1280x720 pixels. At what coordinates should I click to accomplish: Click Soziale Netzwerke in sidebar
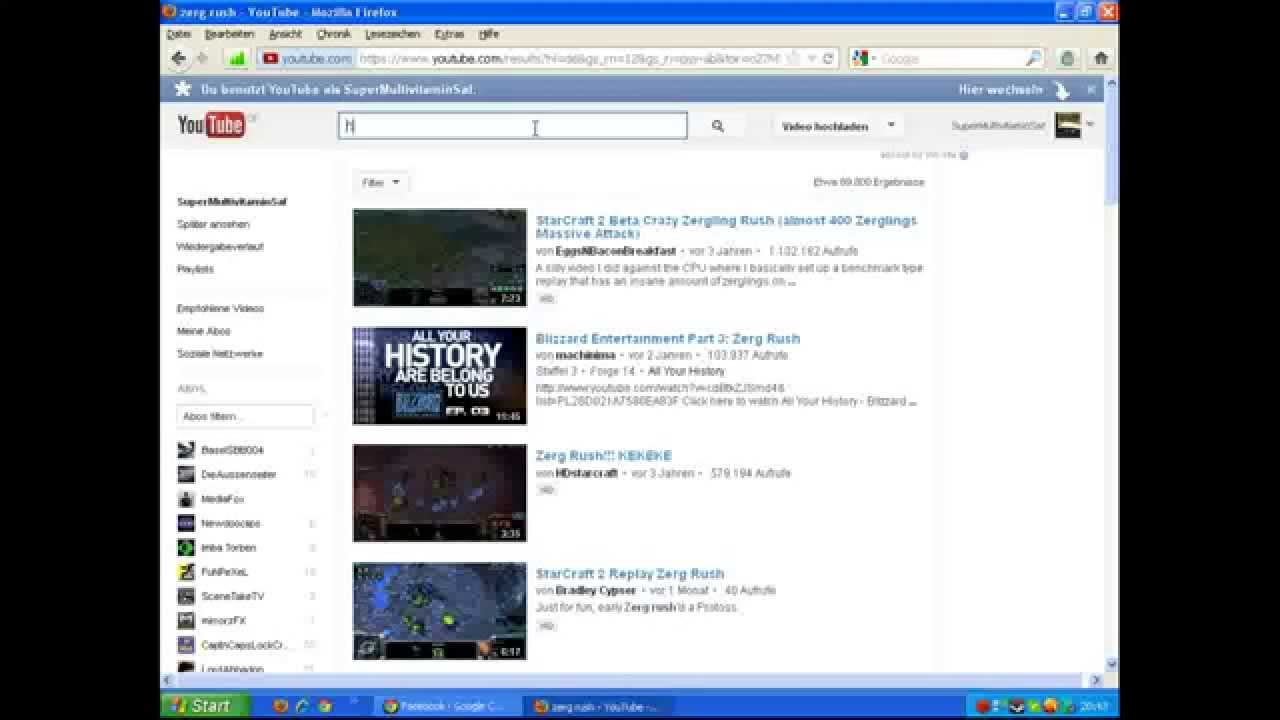coord(219,353)
